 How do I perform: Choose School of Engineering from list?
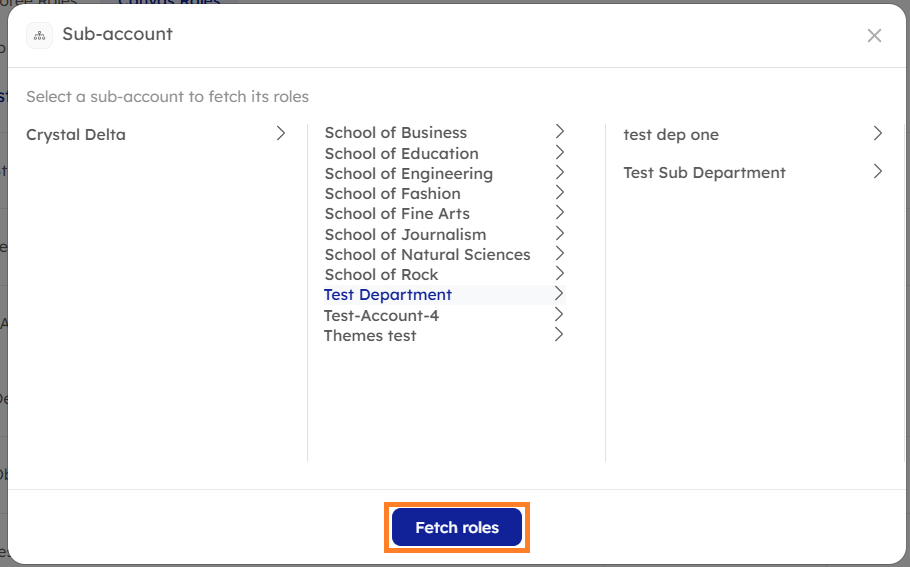tap(408, 174)
